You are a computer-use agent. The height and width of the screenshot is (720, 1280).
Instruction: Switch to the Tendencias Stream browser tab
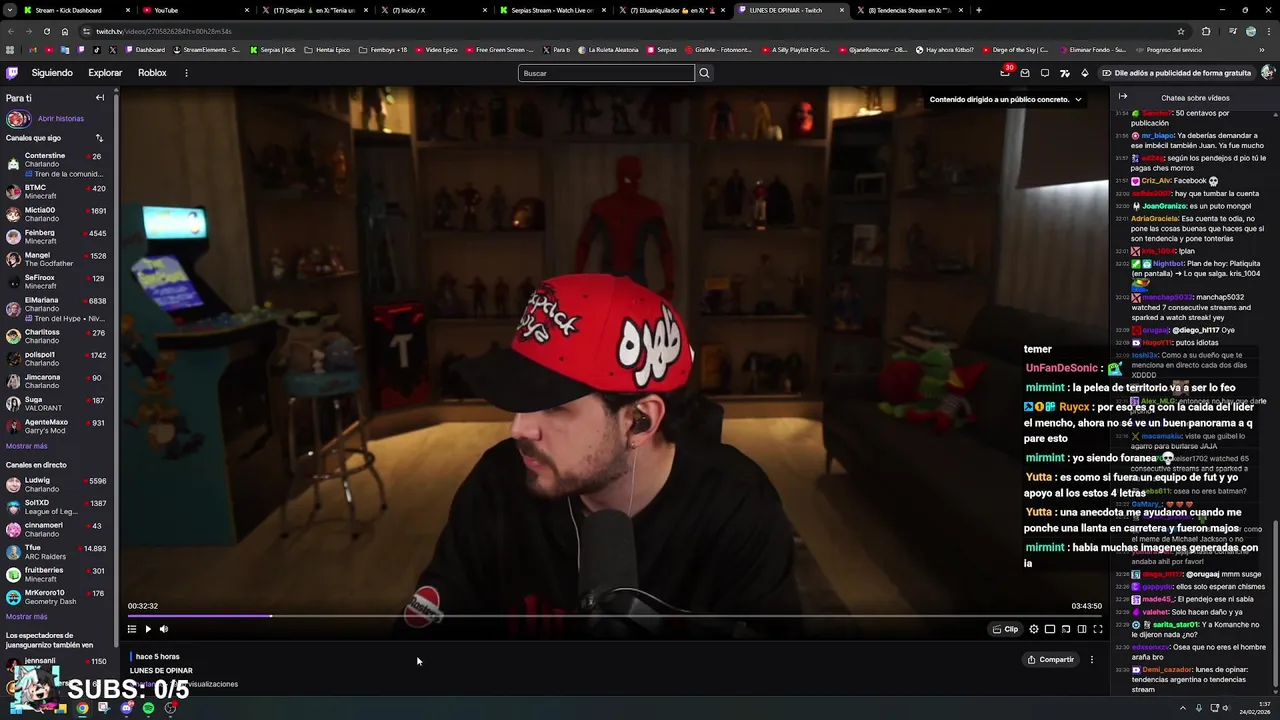(x=910, y=10)
